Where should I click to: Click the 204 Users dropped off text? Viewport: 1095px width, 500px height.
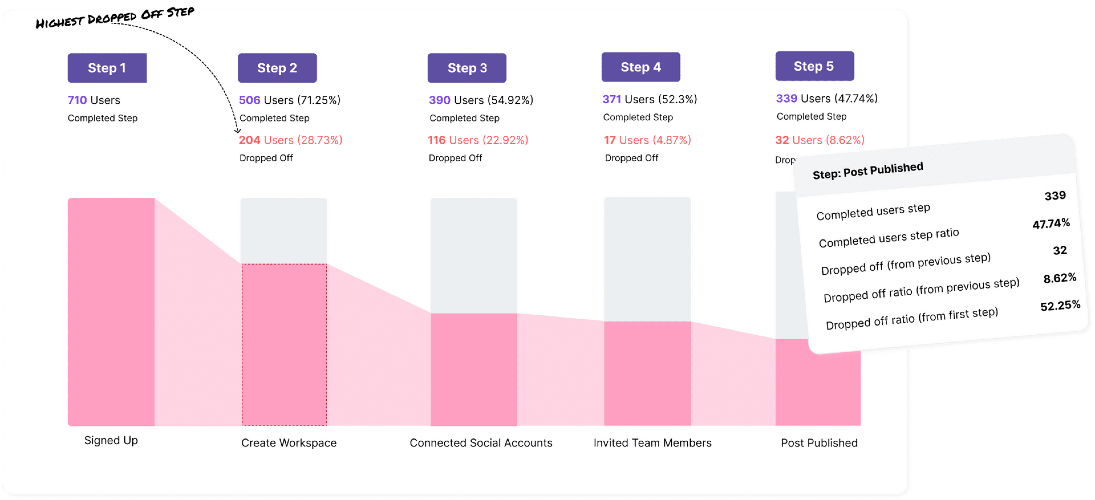pos(291,140)
